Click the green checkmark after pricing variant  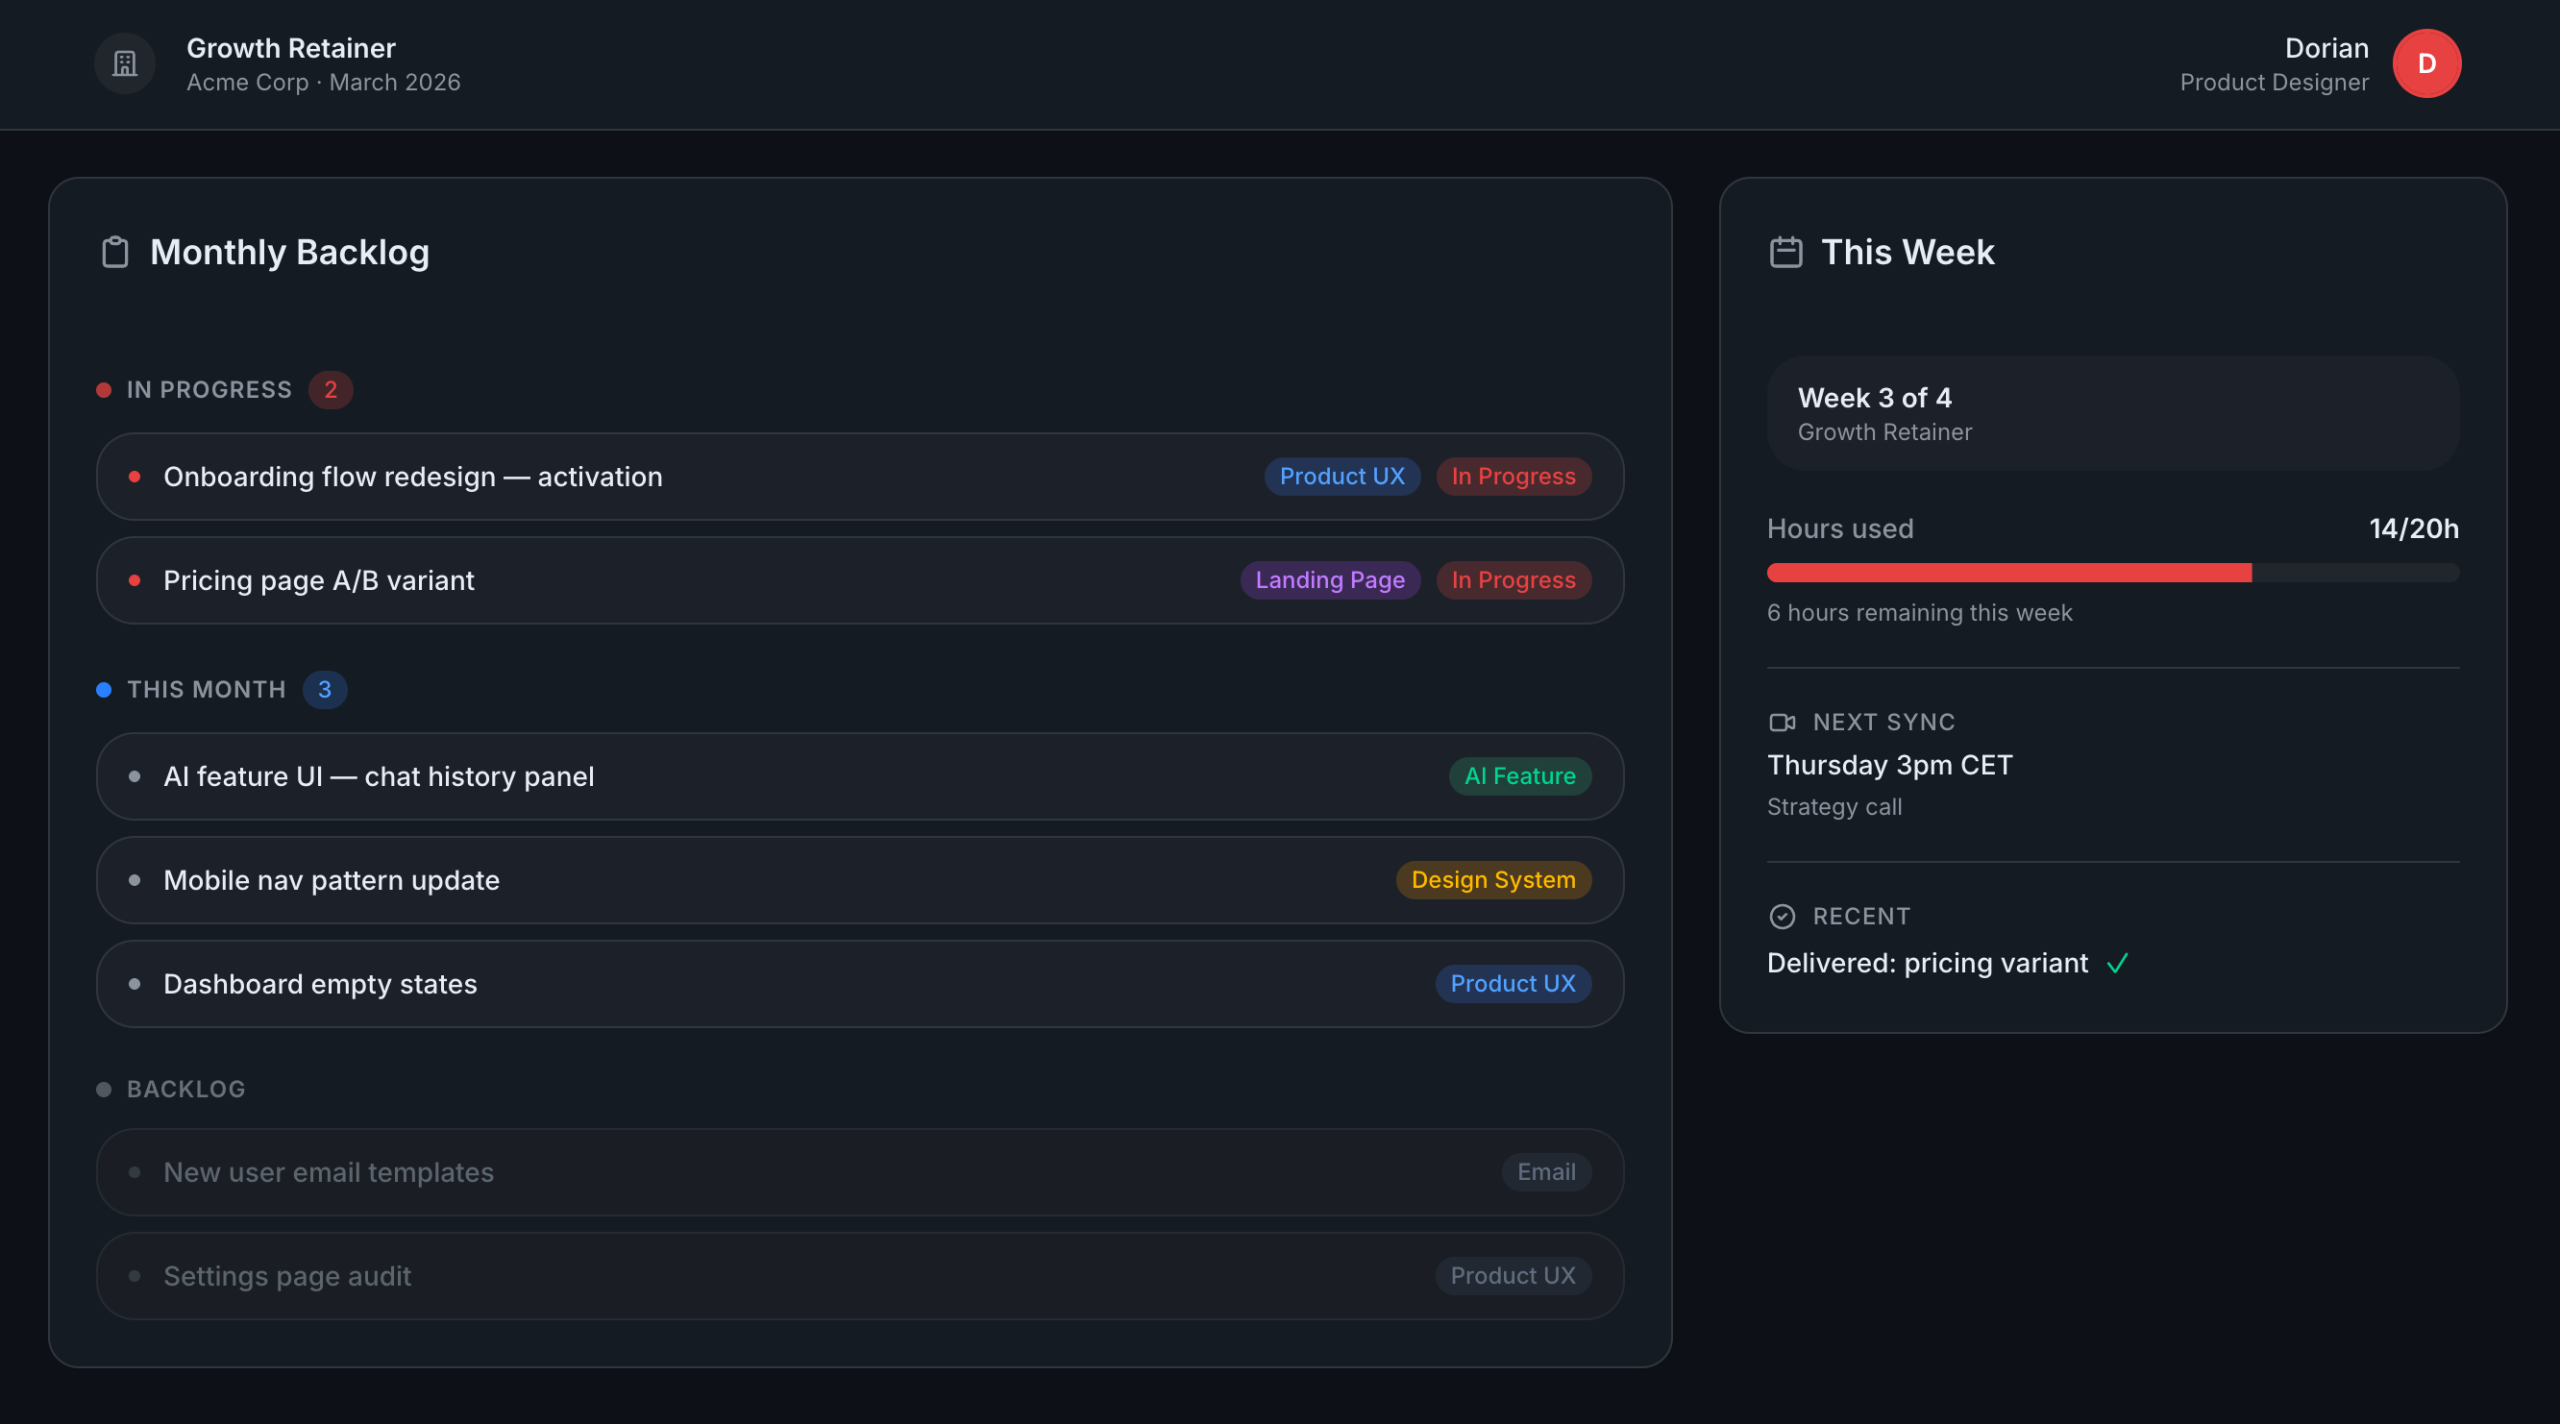[x=2117, y=963]
